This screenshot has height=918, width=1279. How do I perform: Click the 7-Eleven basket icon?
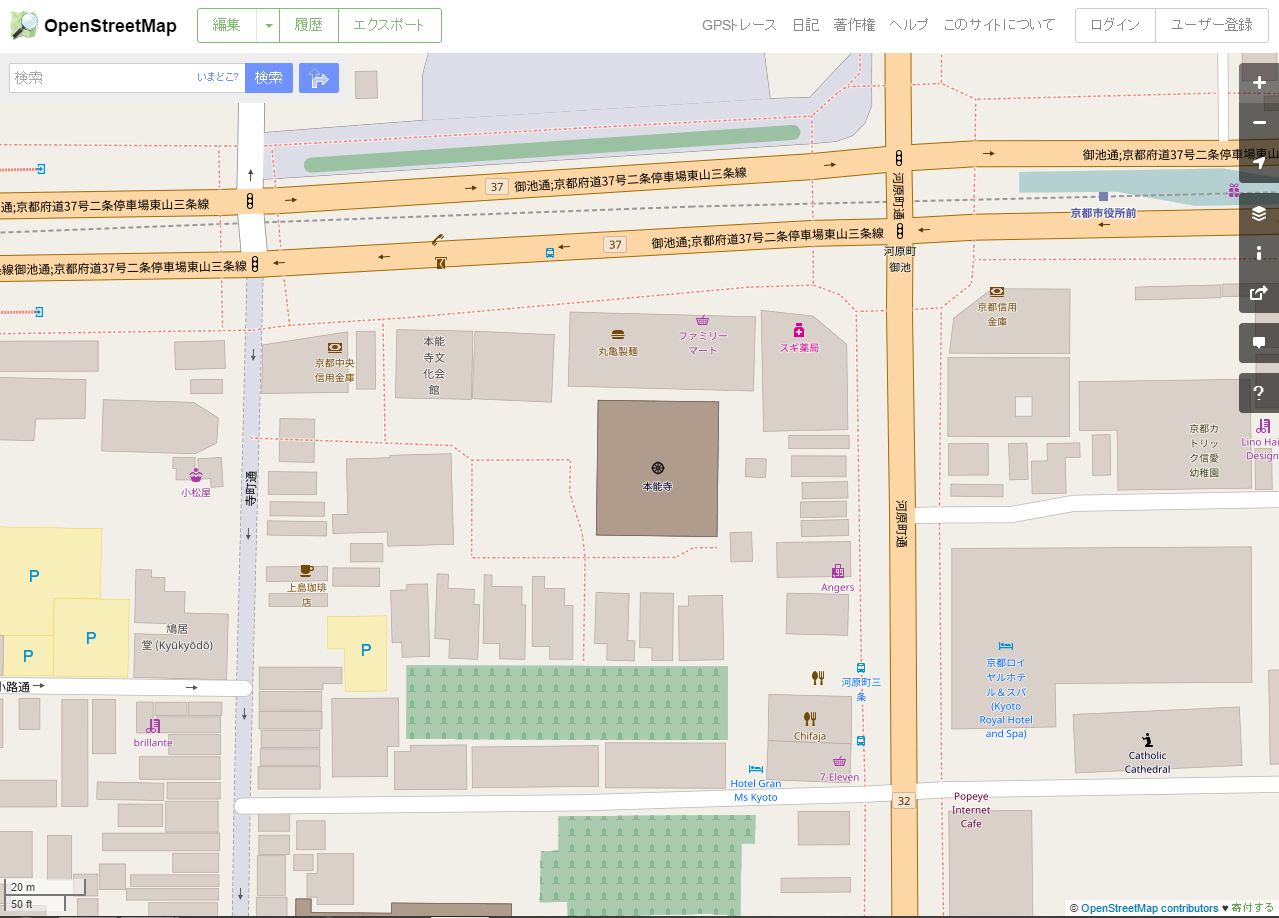point(839,761)
